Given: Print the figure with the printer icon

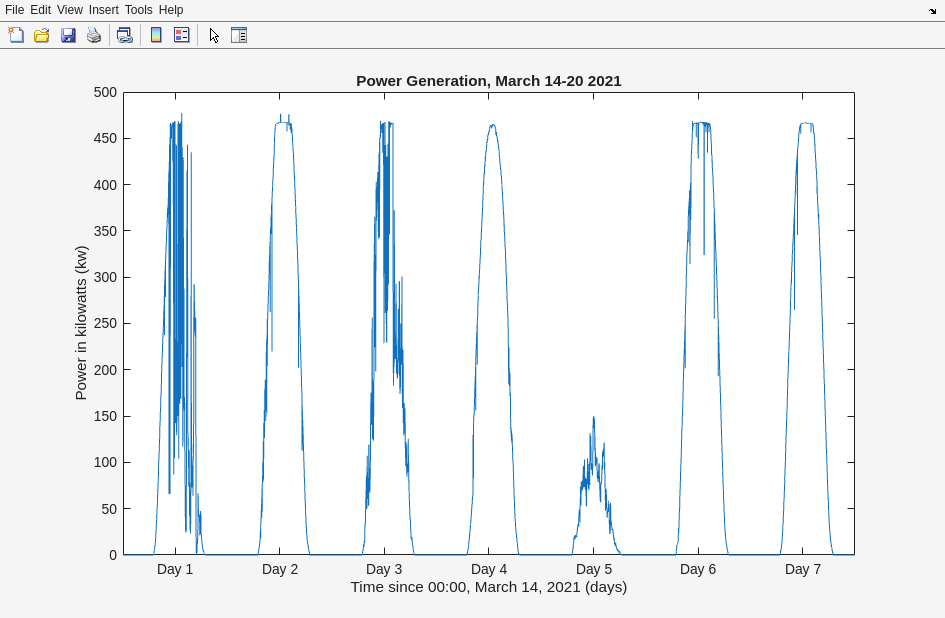Looking at the screenshot, I should click(x=94, y=35).
